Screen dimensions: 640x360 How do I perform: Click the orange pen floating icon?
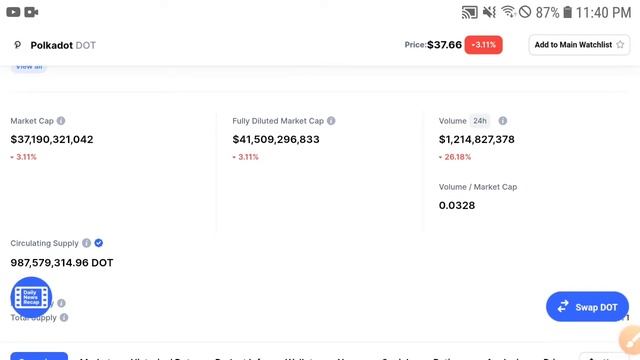coord(630,340)
